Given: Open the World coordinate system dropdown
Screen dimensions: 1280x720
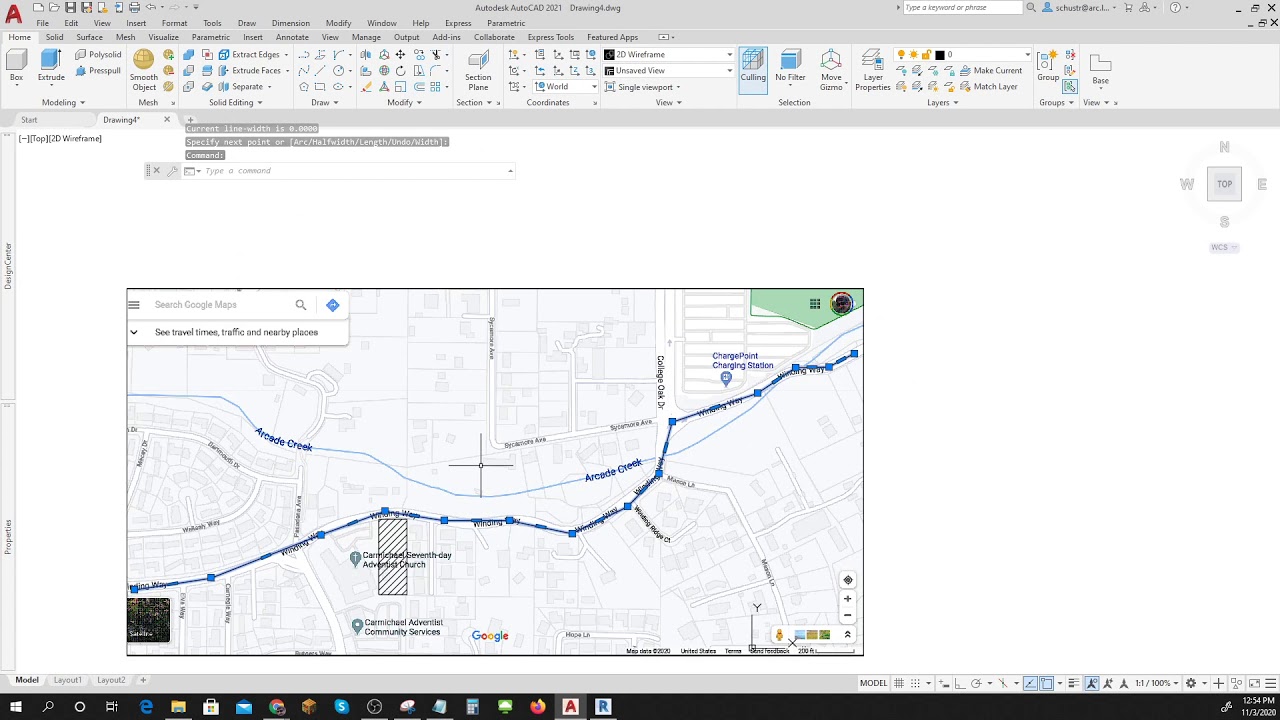Looking at the screenshot, I should pos(567,87).
